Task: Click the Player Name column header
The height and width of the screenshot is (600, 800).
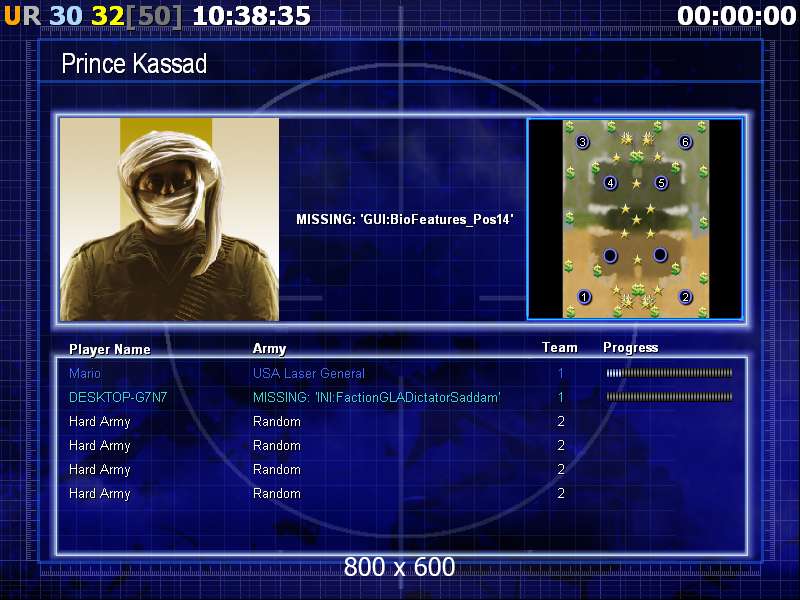Action: (110, 349)
